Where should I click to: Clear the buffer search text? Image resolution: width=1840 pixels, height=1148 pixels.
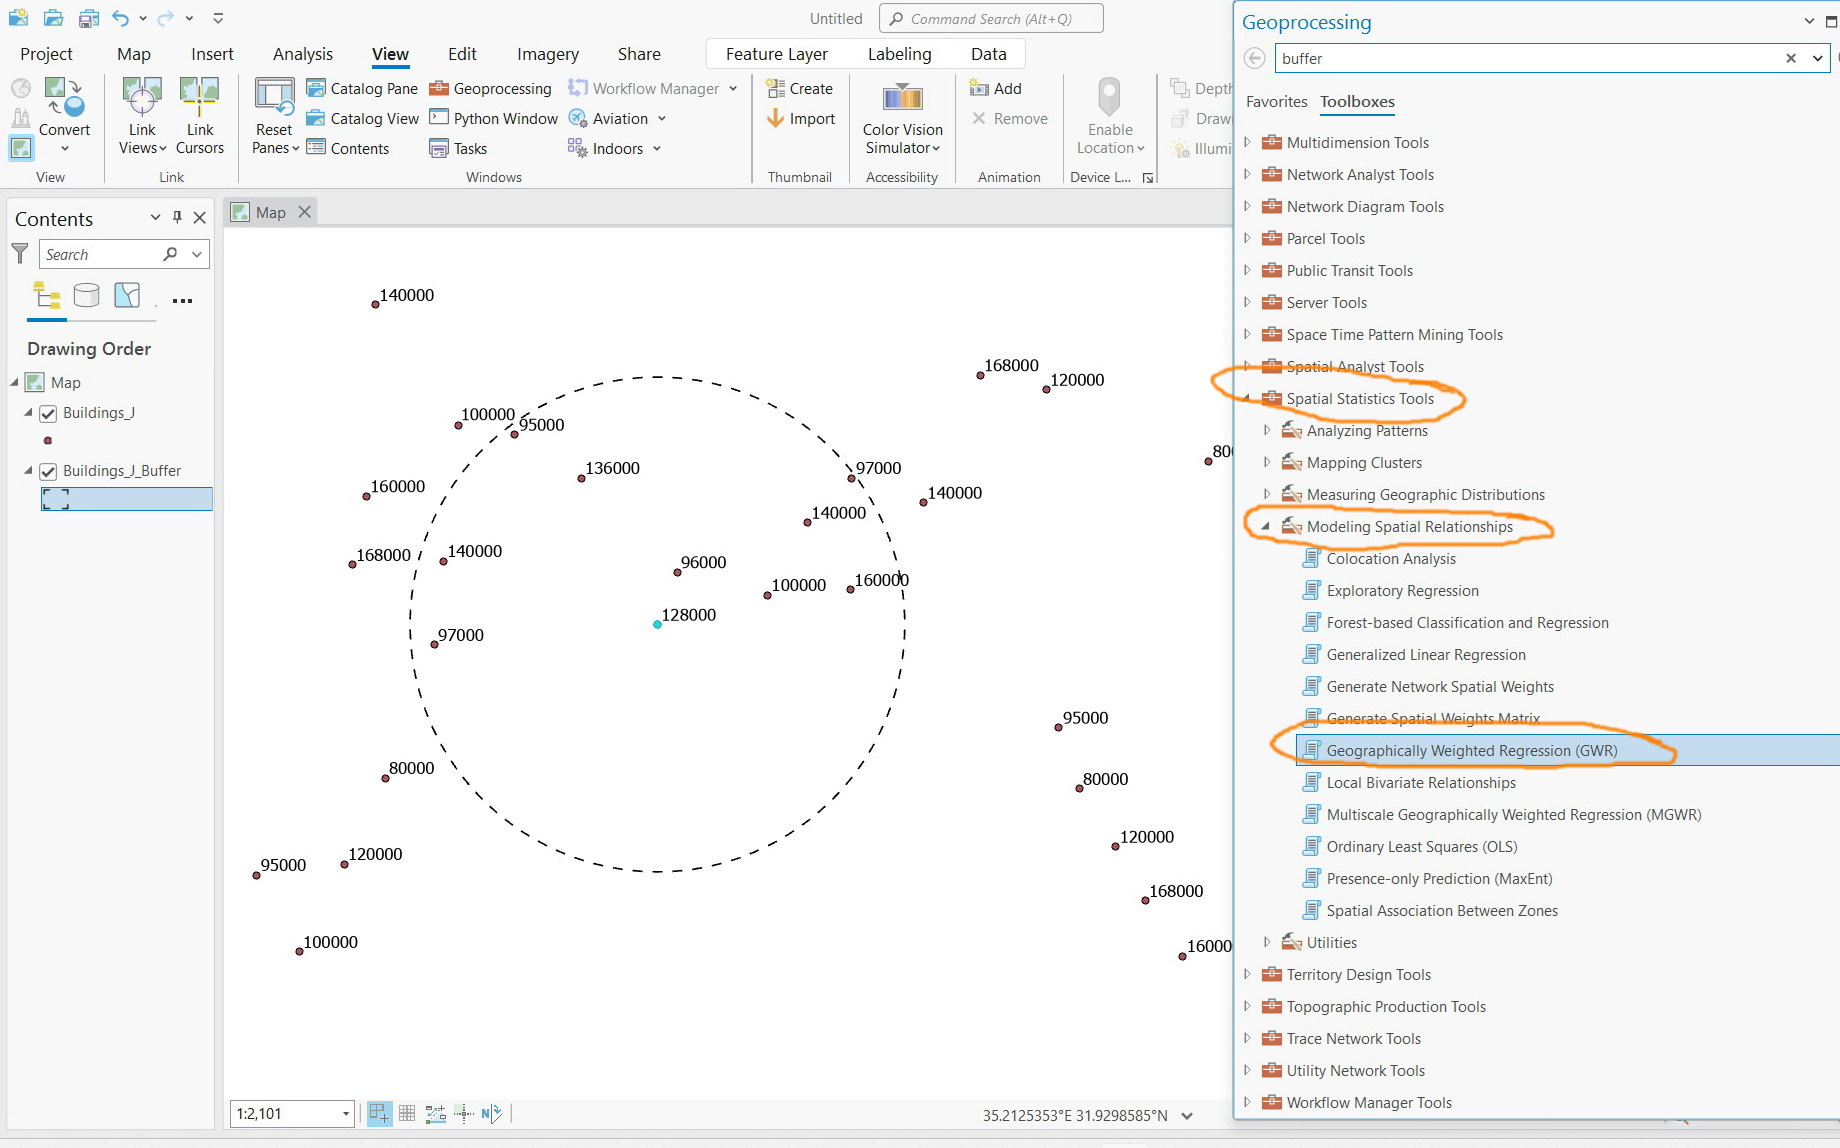pyautogui.click(x=1790, y=58)
